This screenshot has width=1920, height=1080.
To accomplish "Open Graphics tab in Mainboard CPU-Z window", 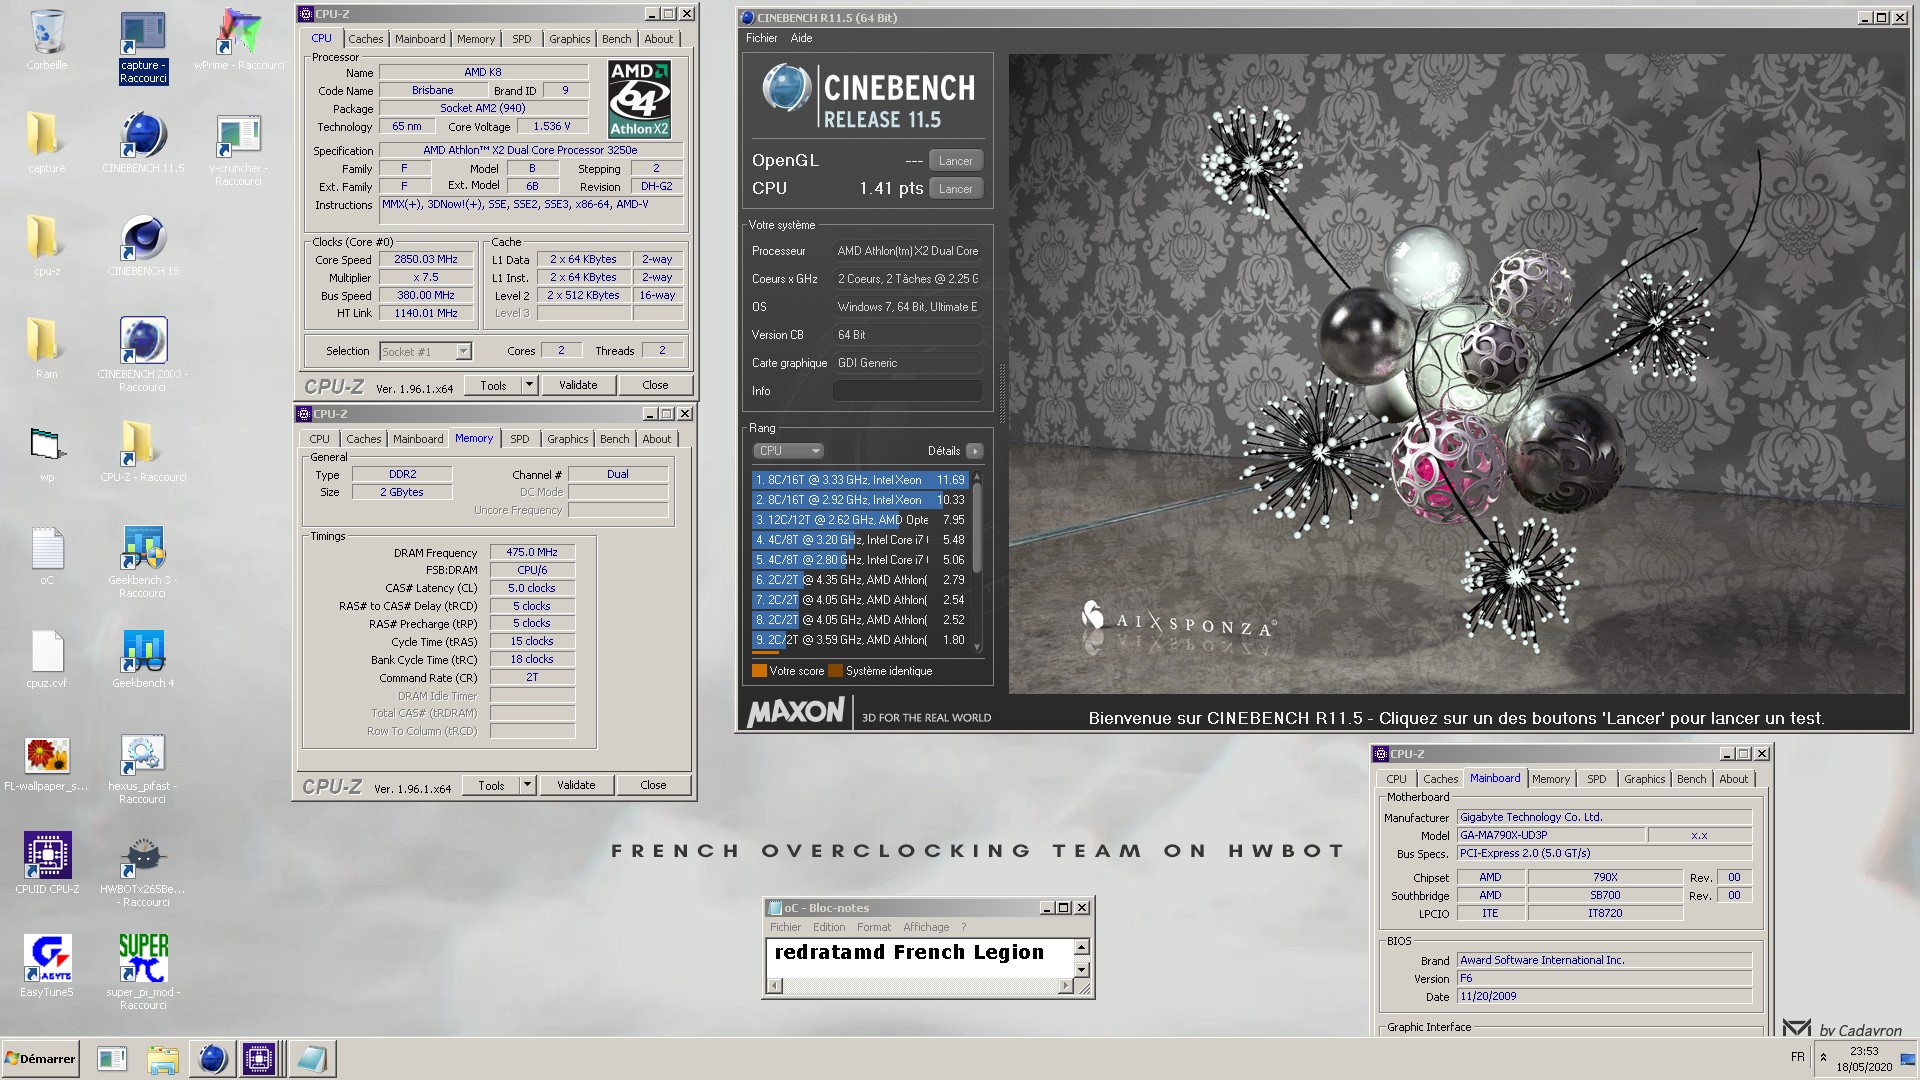I will point(1644,779).
